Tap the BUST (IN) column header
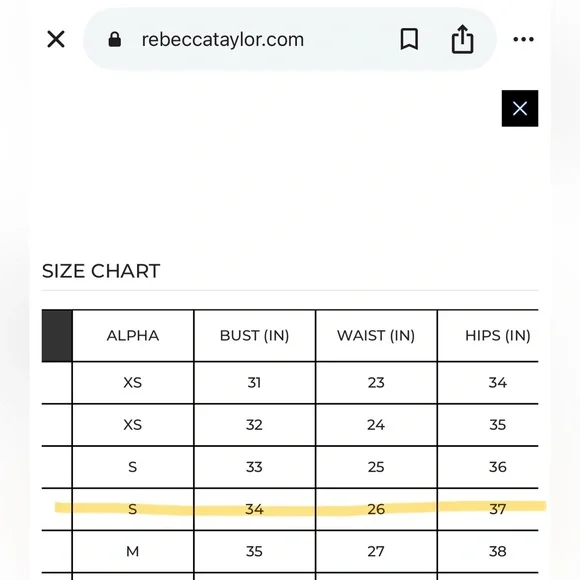The height and width of the screenshot is (580, 580). coord(254,335)
